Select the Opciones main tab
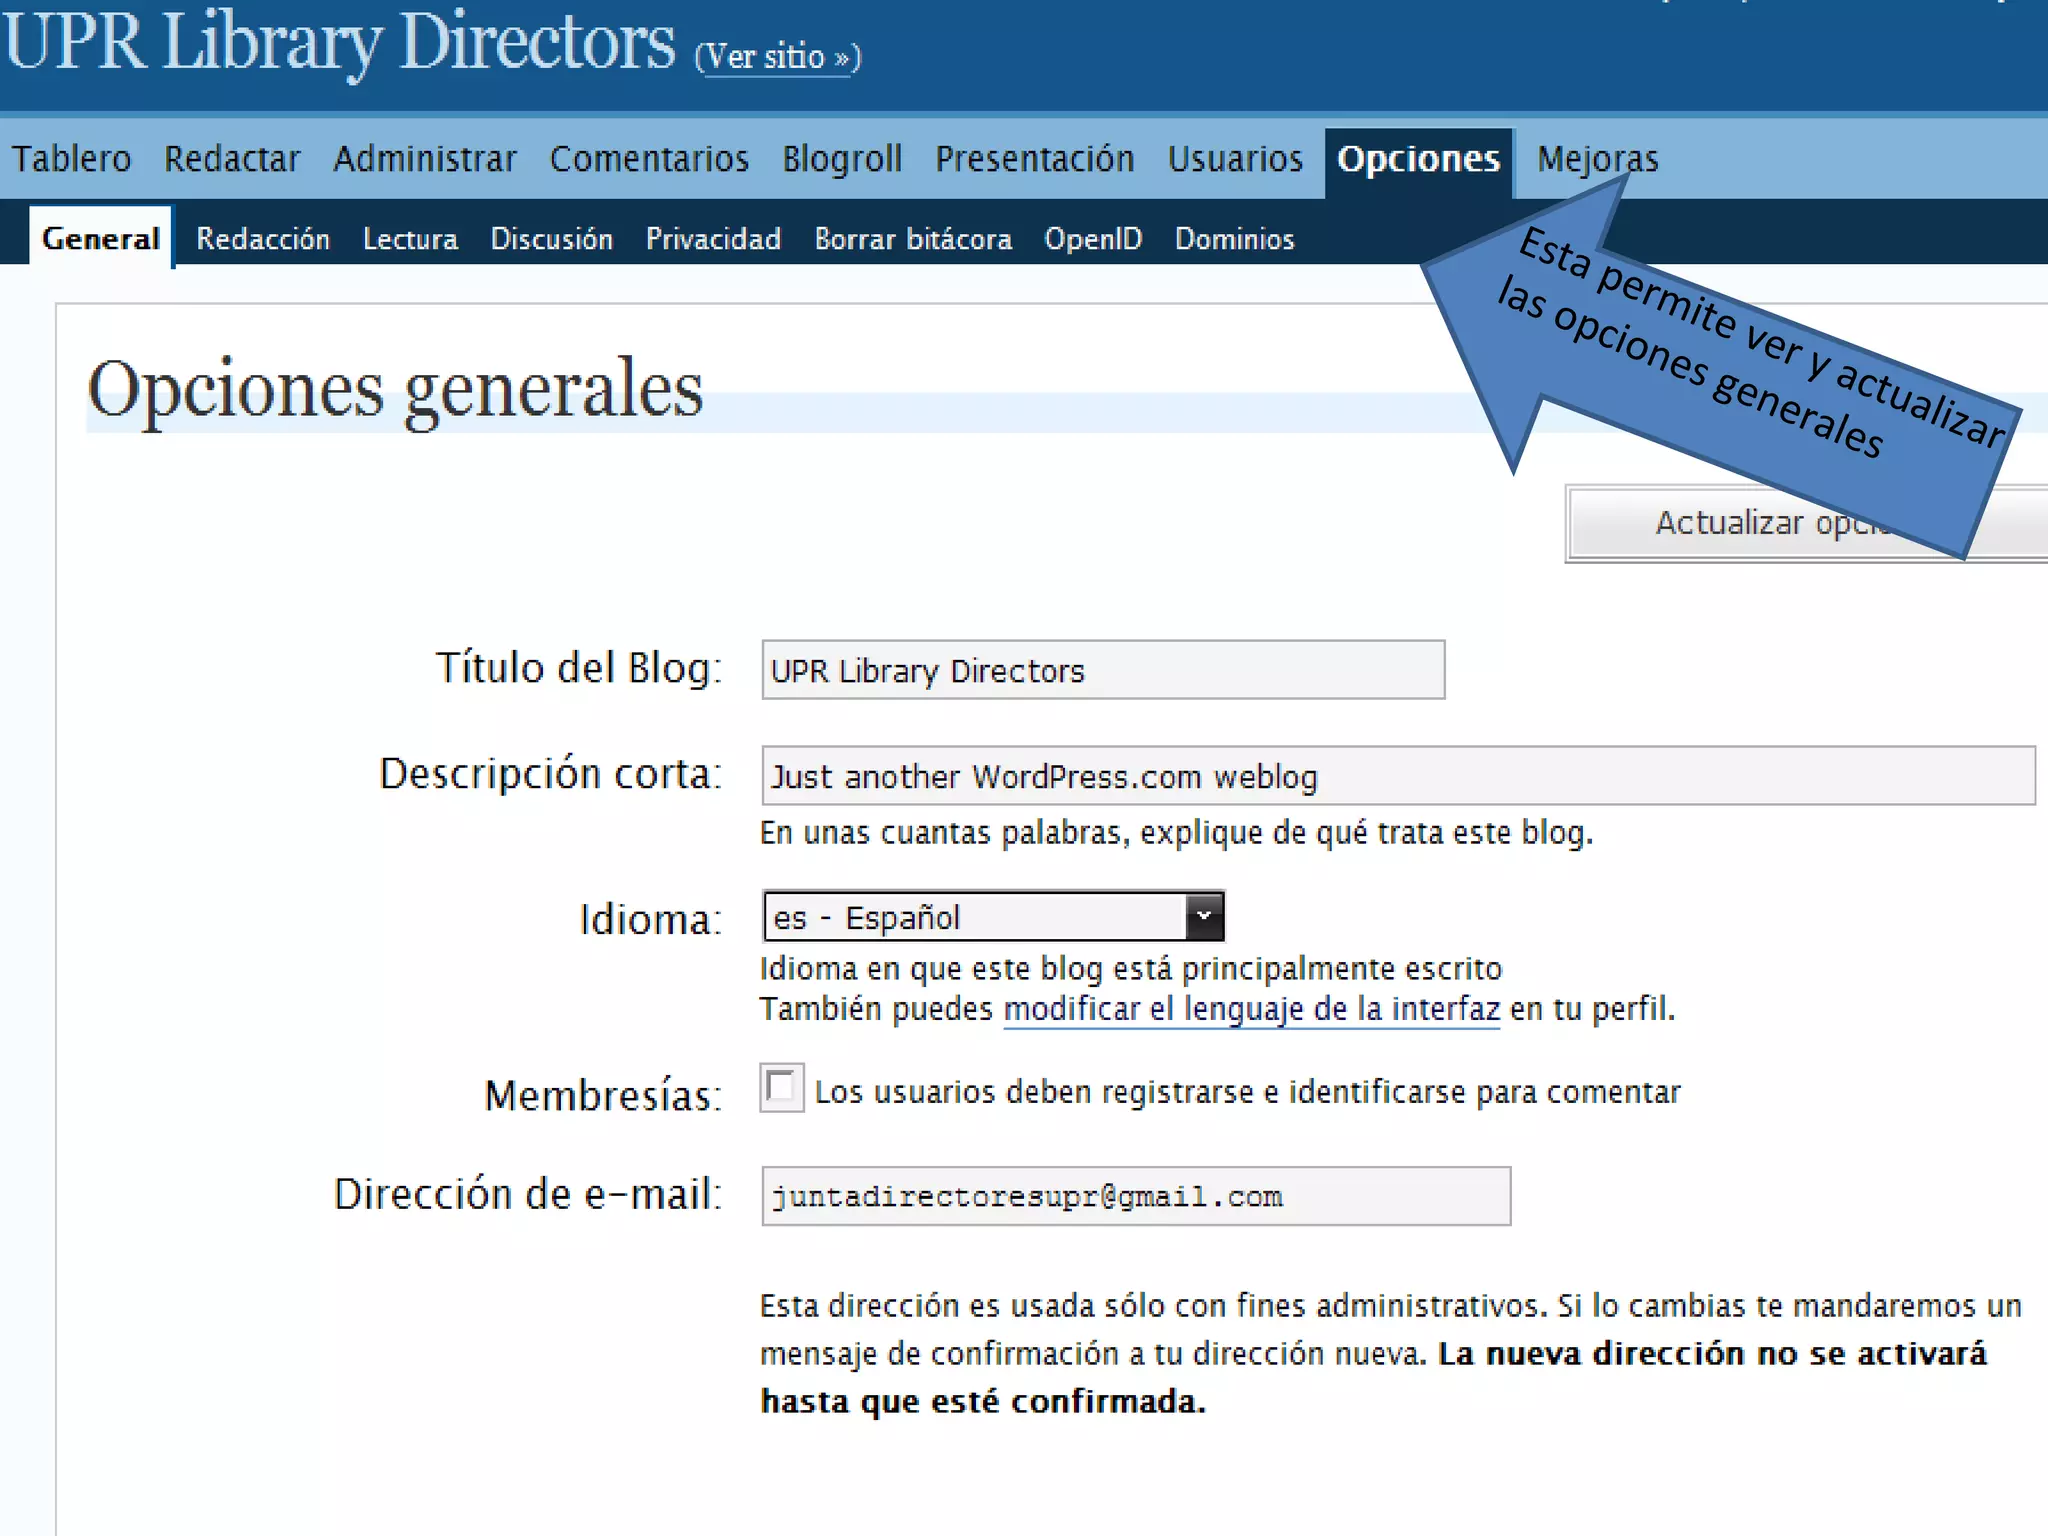 click(1419, 161)
